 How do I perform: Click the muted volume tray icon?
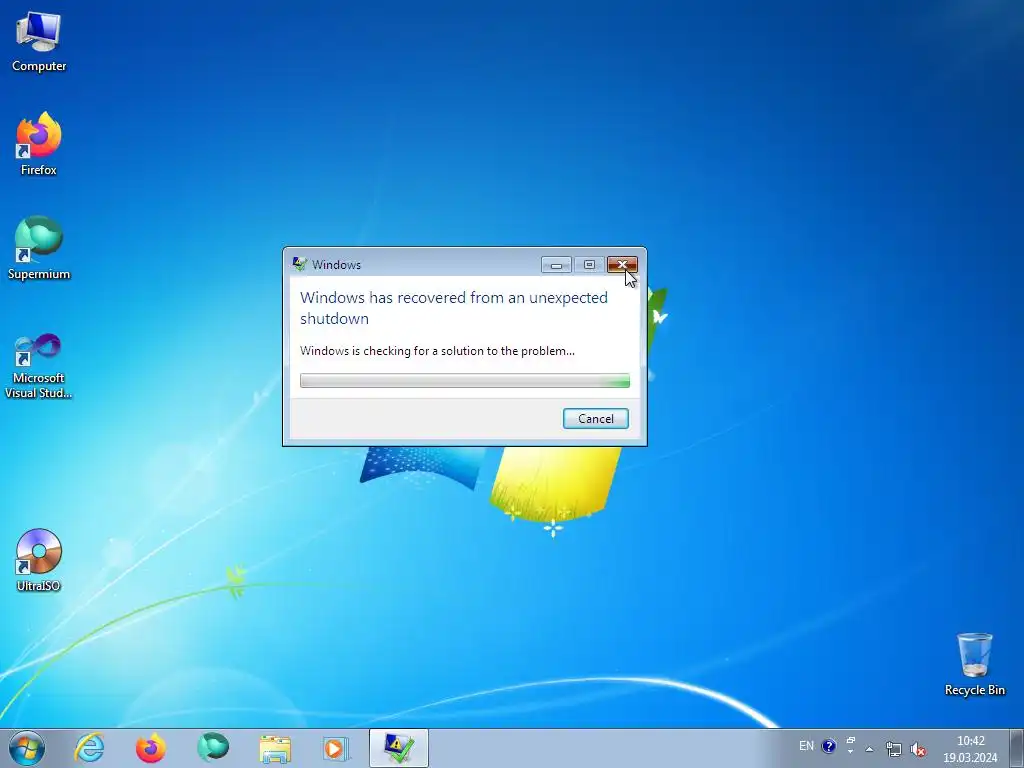pyautogui.click(x=918, y=749)
